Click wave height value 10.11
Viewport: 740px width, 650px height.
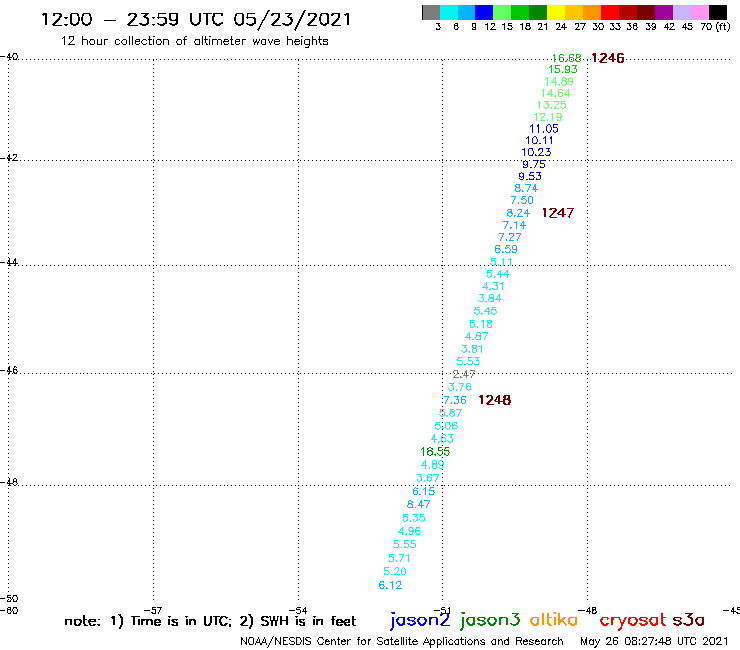coord(539,141)
